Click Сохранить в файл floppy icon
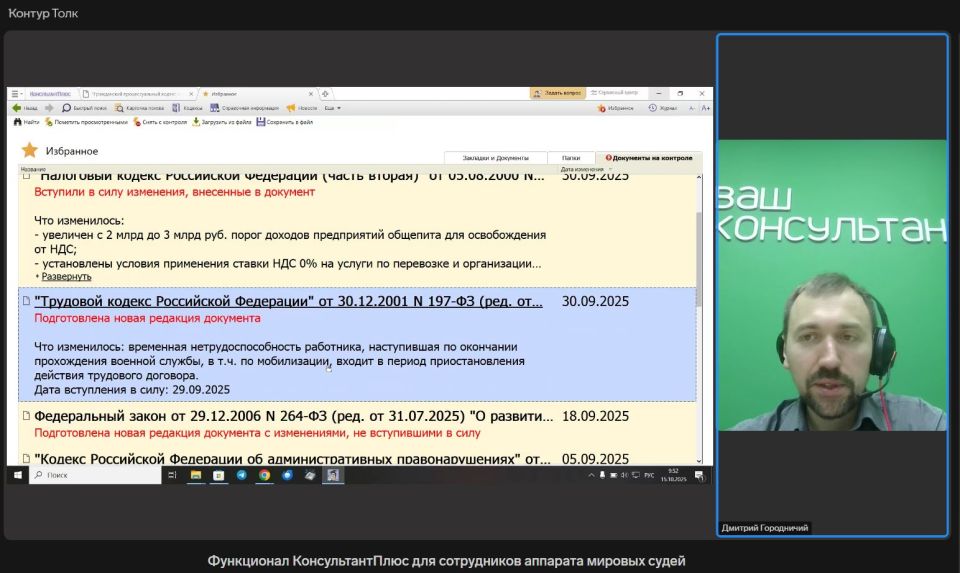The height and width of the screenshot is (573, 960). click(261, 122)
